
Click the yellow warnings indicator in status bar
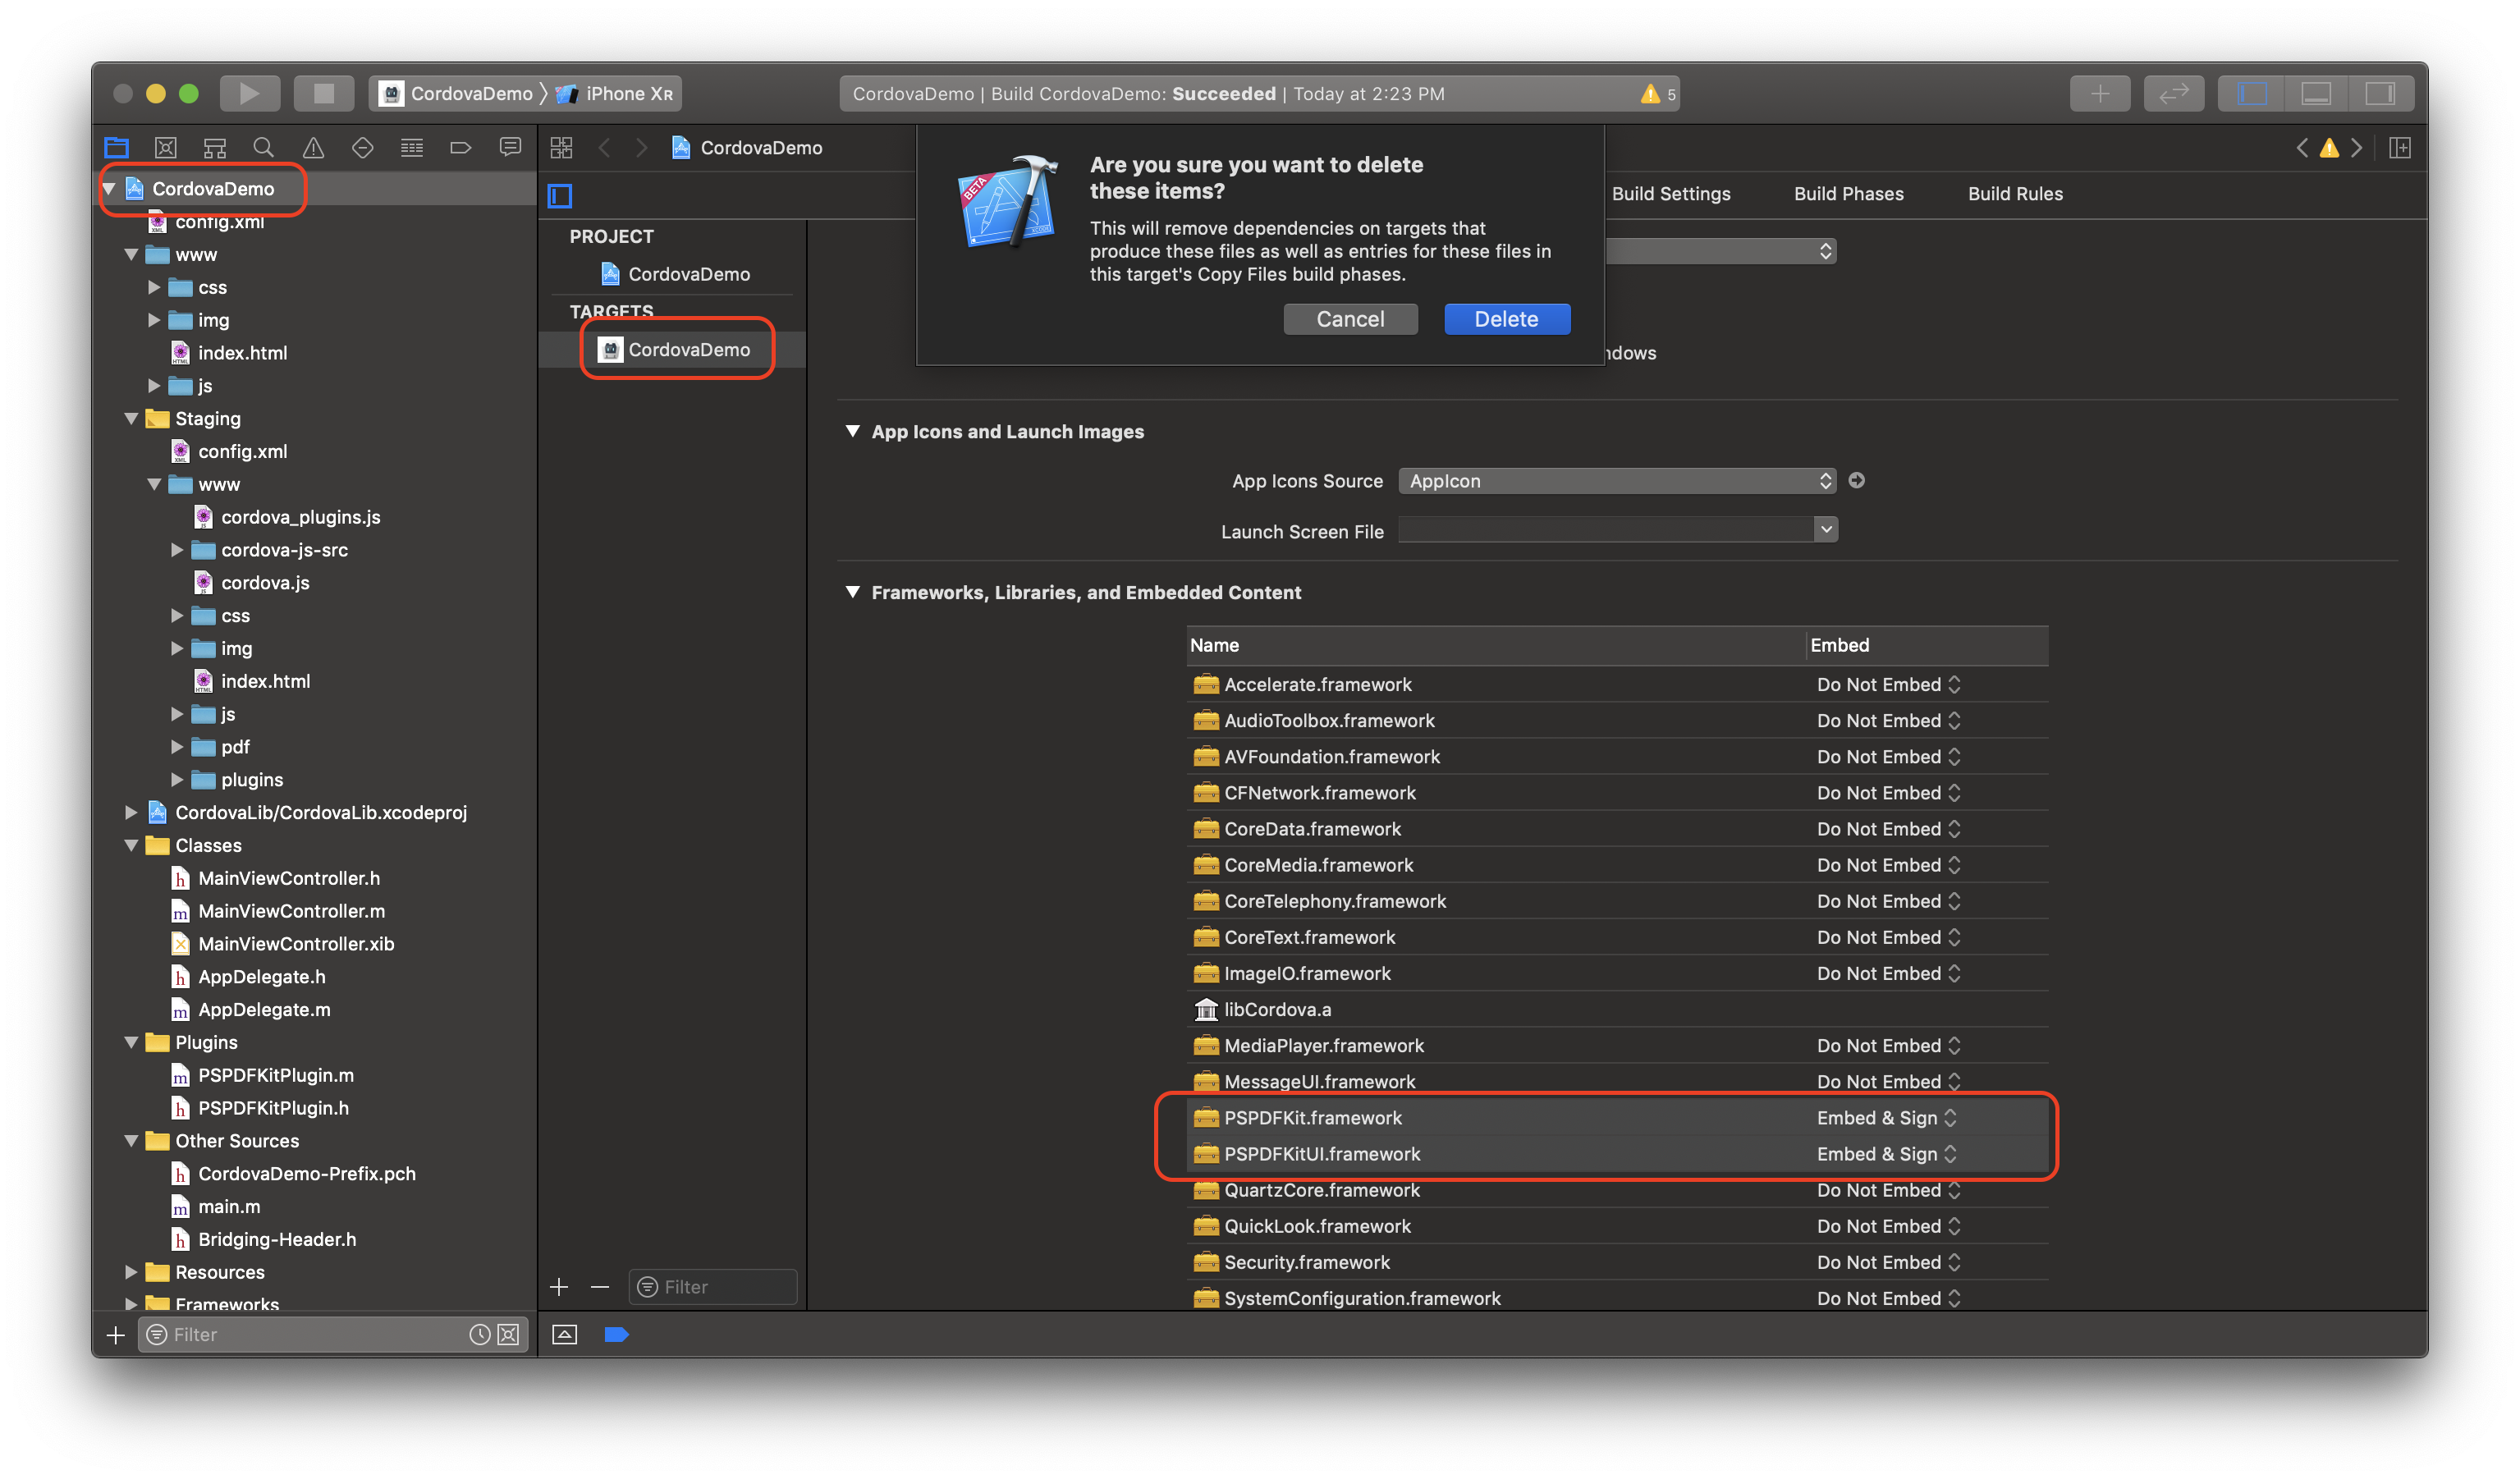(1657, 94)
